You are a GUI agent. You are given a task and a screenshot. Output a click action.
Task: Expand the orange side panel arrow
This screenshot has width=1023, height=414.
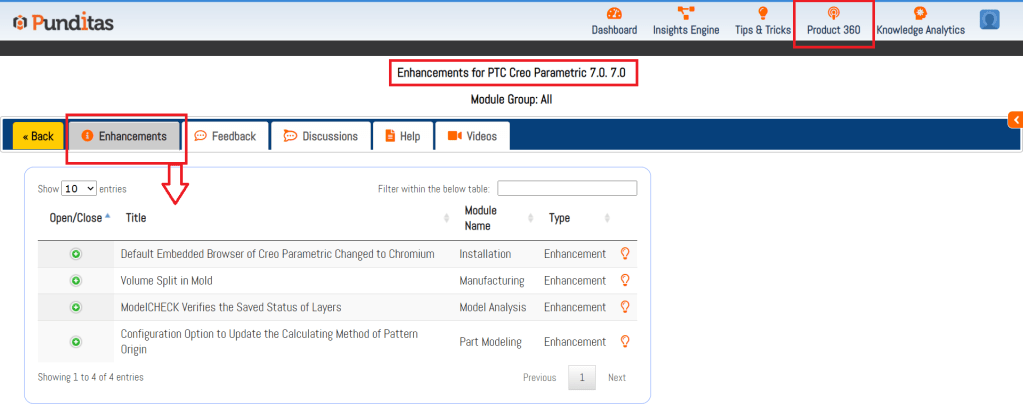tap(1016, 120)
